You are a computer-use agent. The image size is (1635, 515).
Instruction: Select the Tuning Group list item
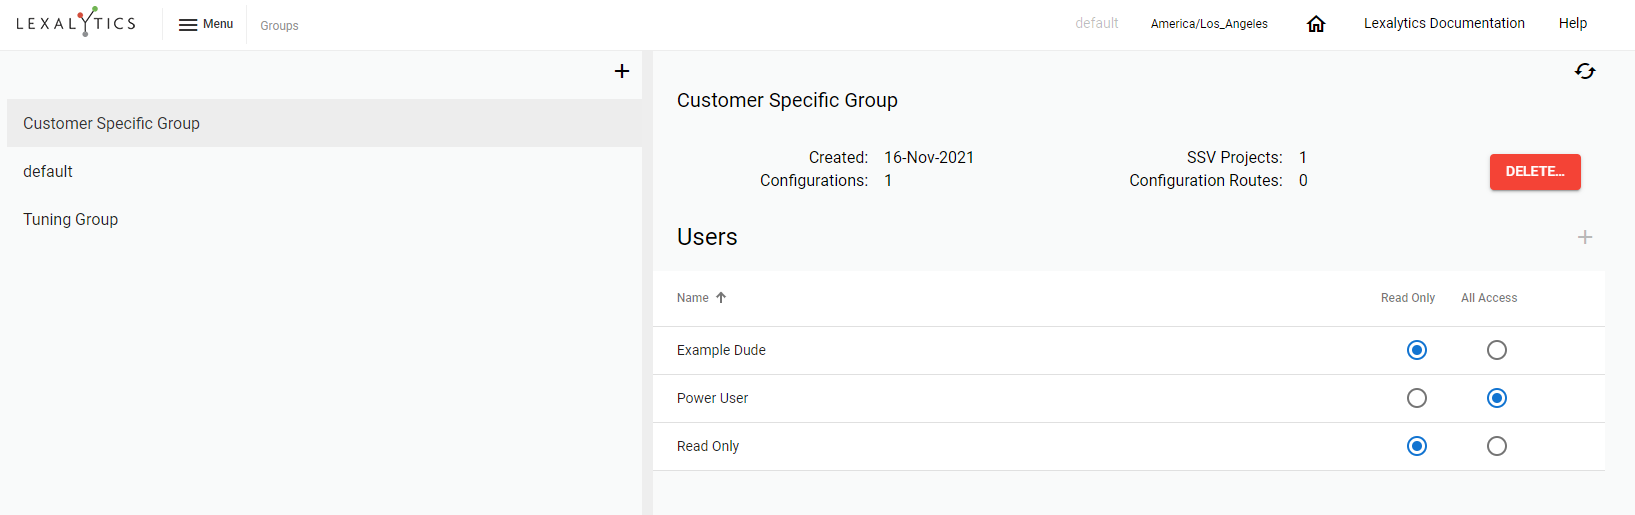pos(71,219)
